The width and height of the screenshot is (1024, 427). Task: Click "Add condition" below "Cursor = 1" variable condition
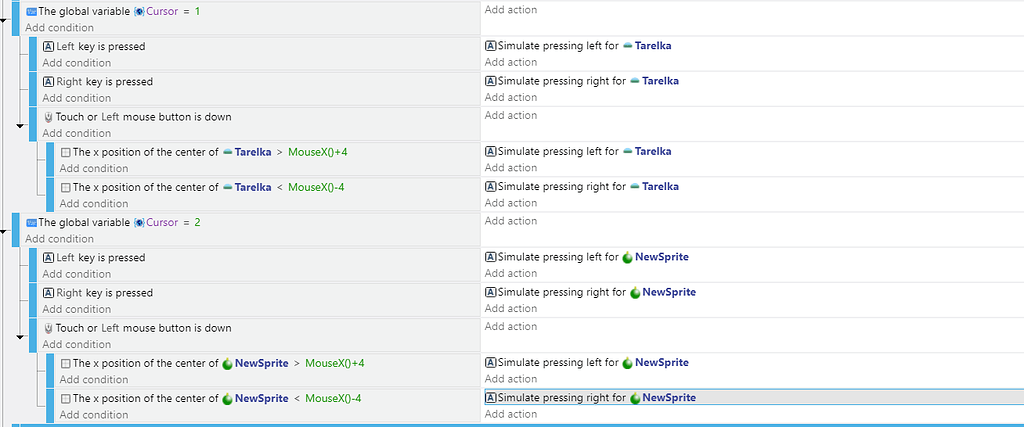coord(59,28)
